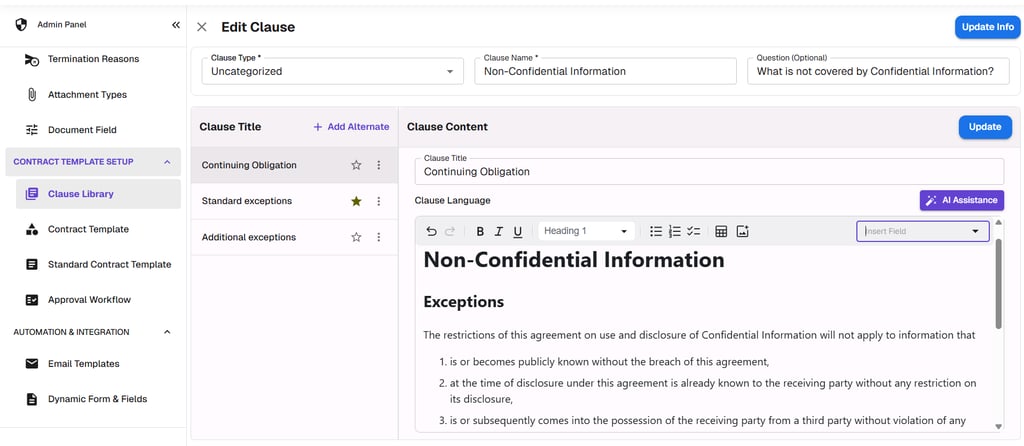
Task: Open Contract Template in sidebar
Action: tap(88, 229)
